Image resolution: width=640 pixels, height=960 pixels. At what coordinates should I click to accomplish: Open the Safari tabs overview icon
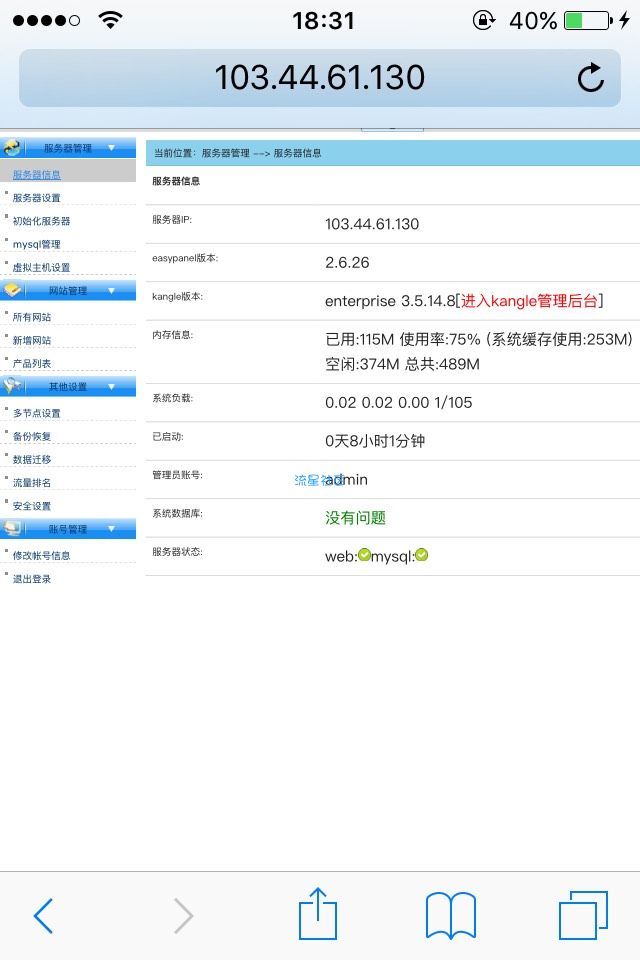click(583, 915)
